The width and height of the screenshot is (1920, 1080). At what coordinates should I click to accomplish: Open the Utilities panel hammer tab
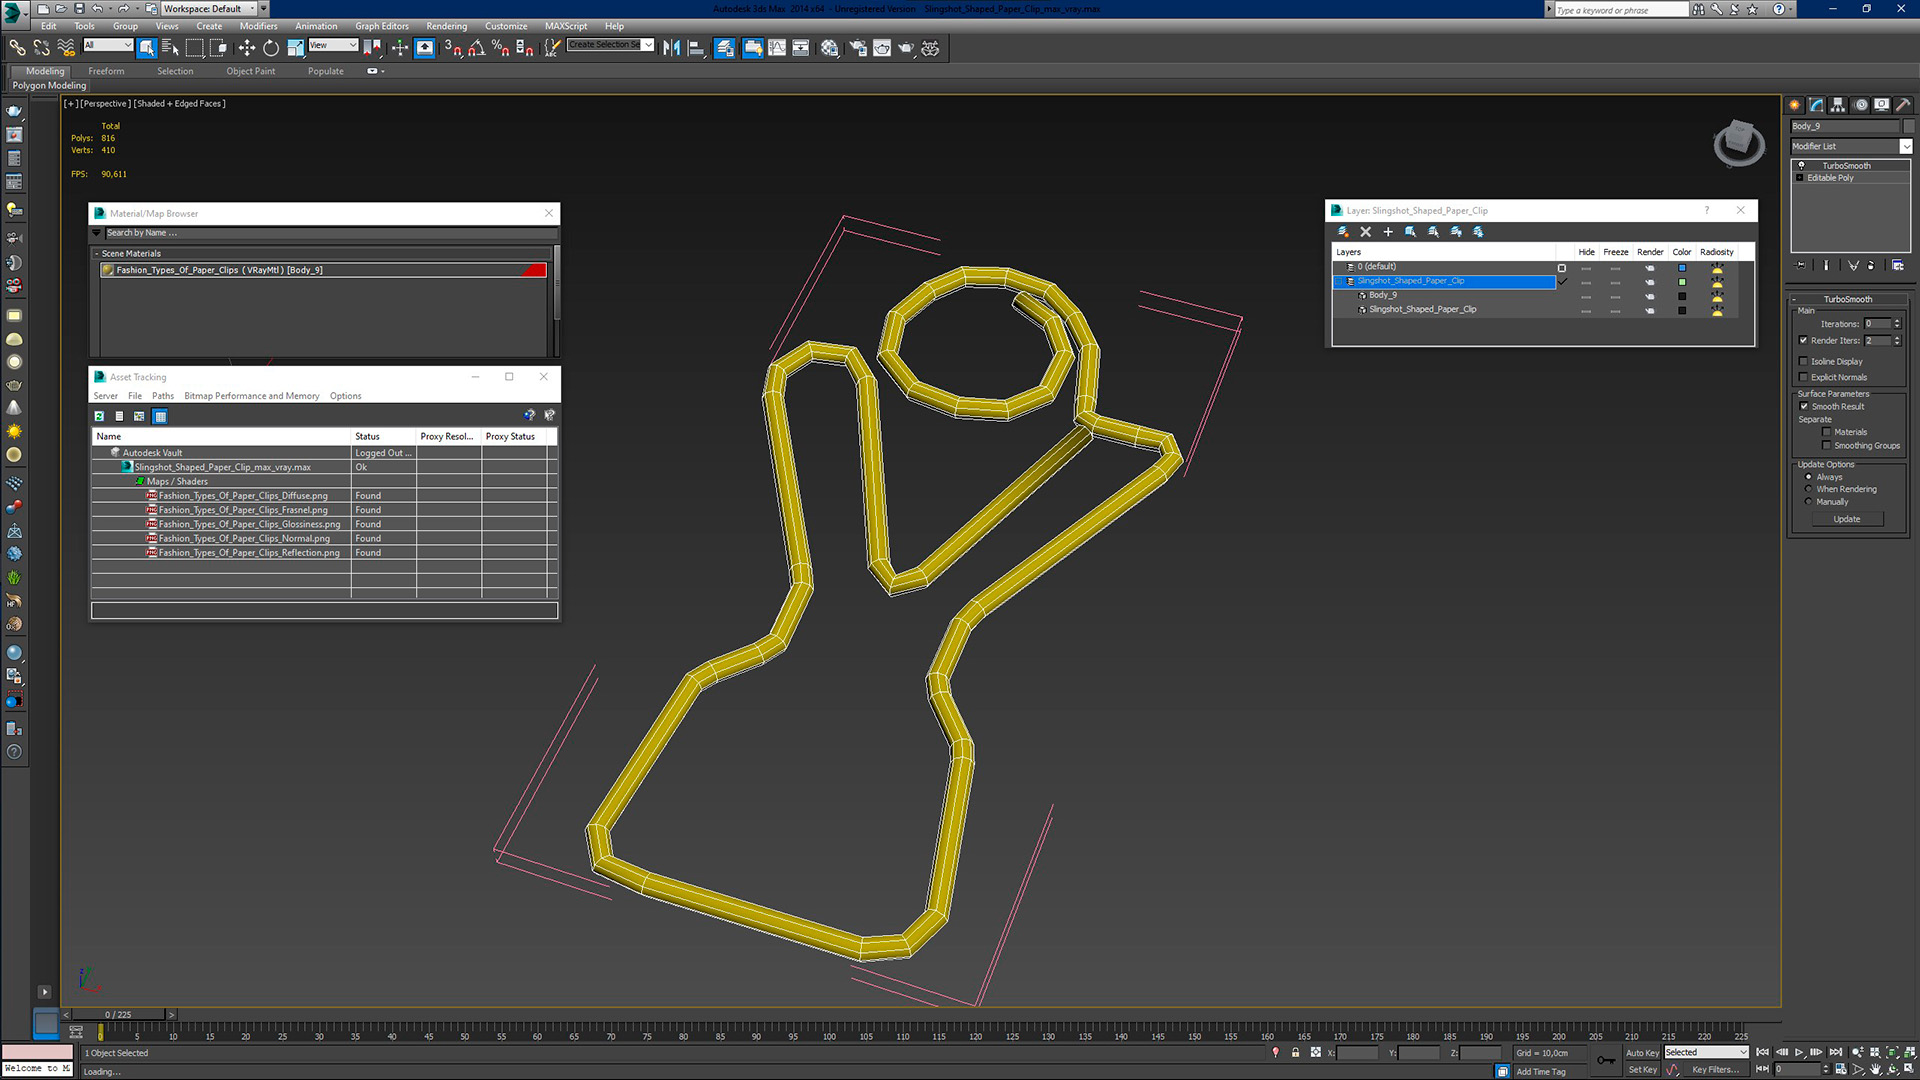click(1903, 105)
